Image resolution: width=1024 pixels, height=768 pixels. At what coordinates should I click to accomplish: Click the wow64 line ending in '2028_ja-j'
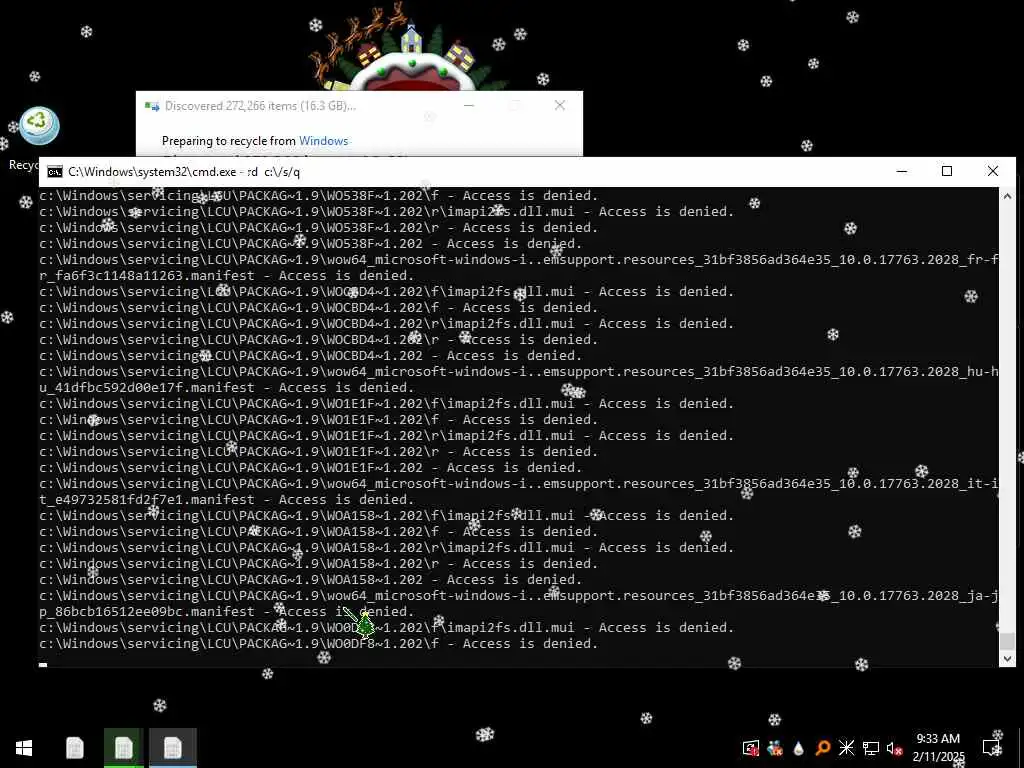pyautogui.click(x=519, y=596)
